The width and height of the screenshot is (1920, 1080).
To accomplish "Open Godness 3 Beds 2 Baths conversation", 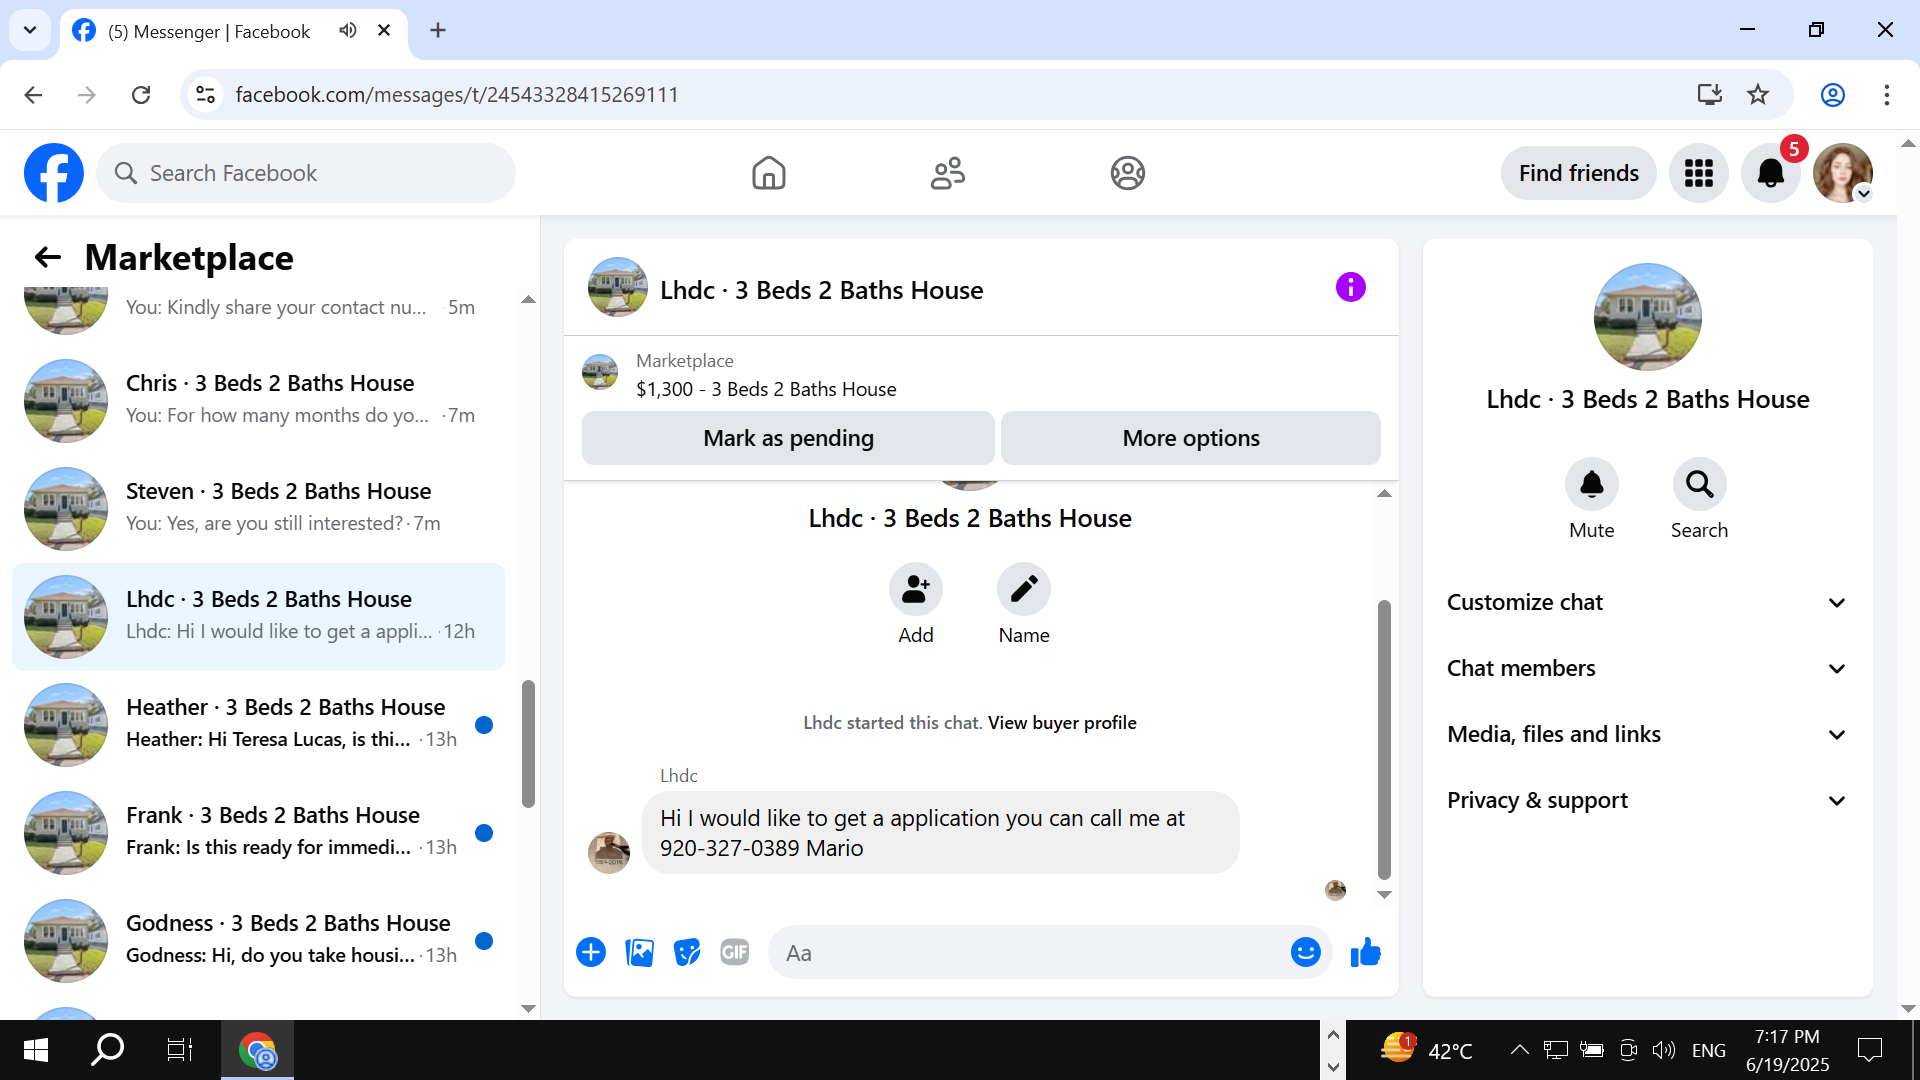I will click(258, 940).
